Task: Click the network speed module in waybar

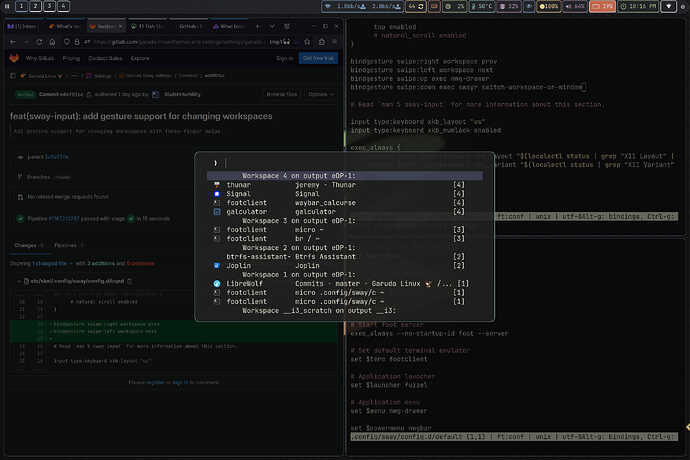Action: [x=363, y=6]
